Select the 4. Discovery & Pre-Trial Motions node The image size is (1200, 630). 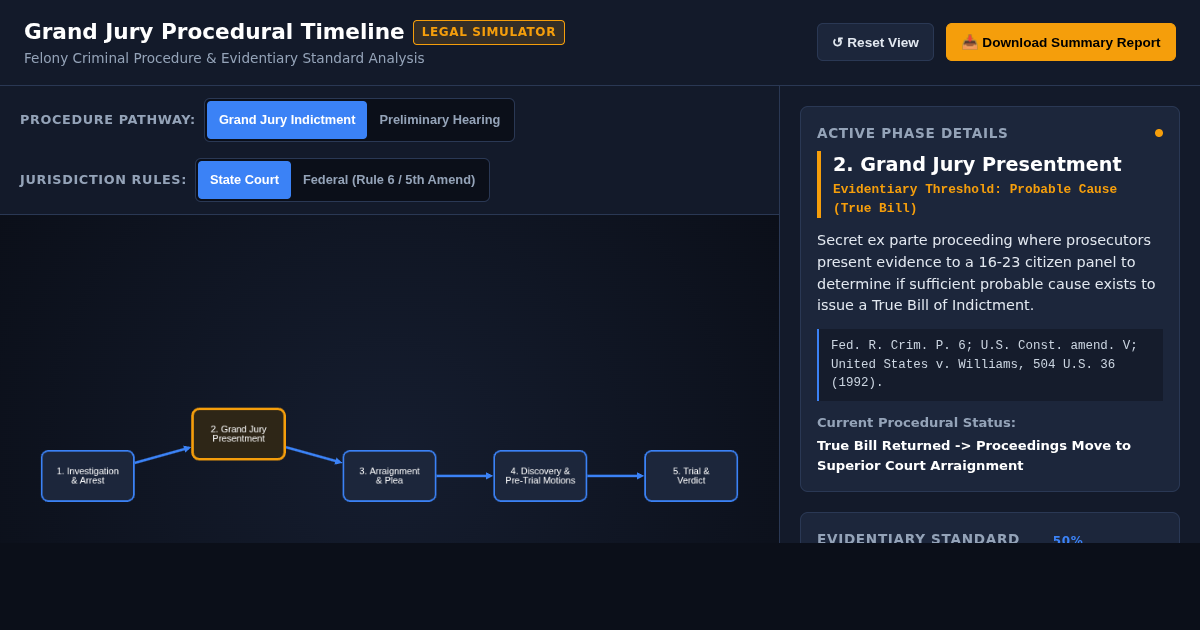coord(540,476)
